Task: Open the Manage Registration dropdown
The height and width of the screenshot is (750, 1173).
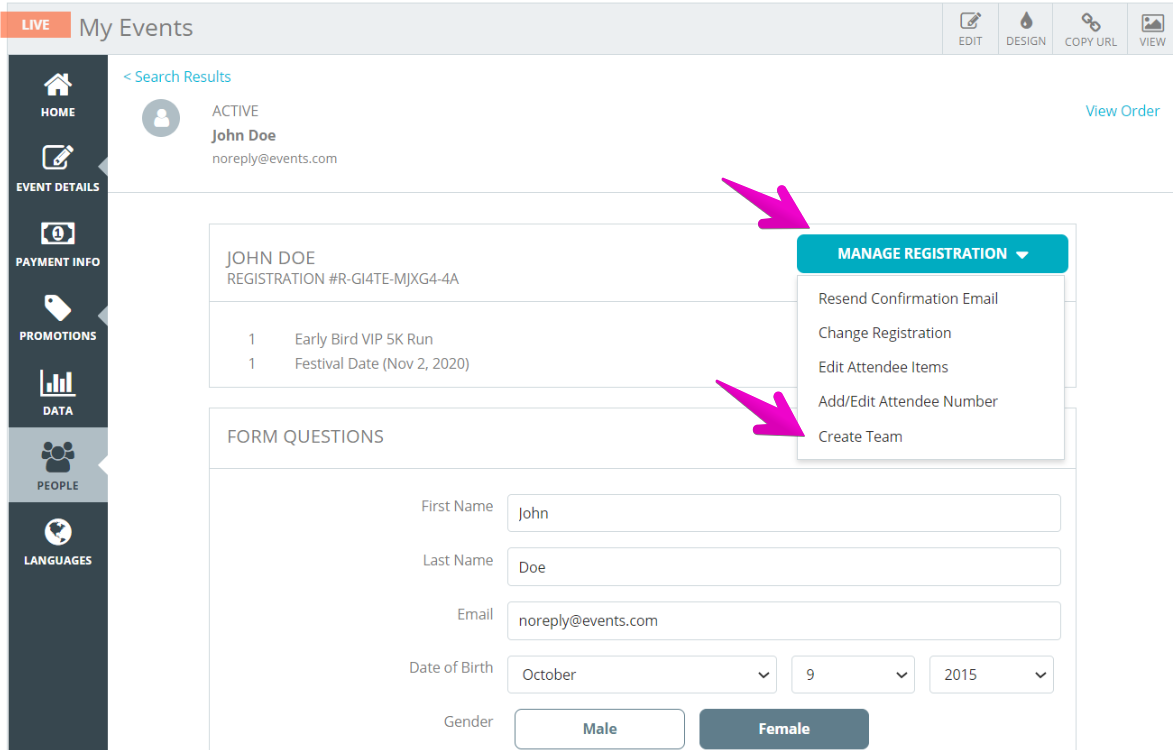Action: click(x=932, y=253)
